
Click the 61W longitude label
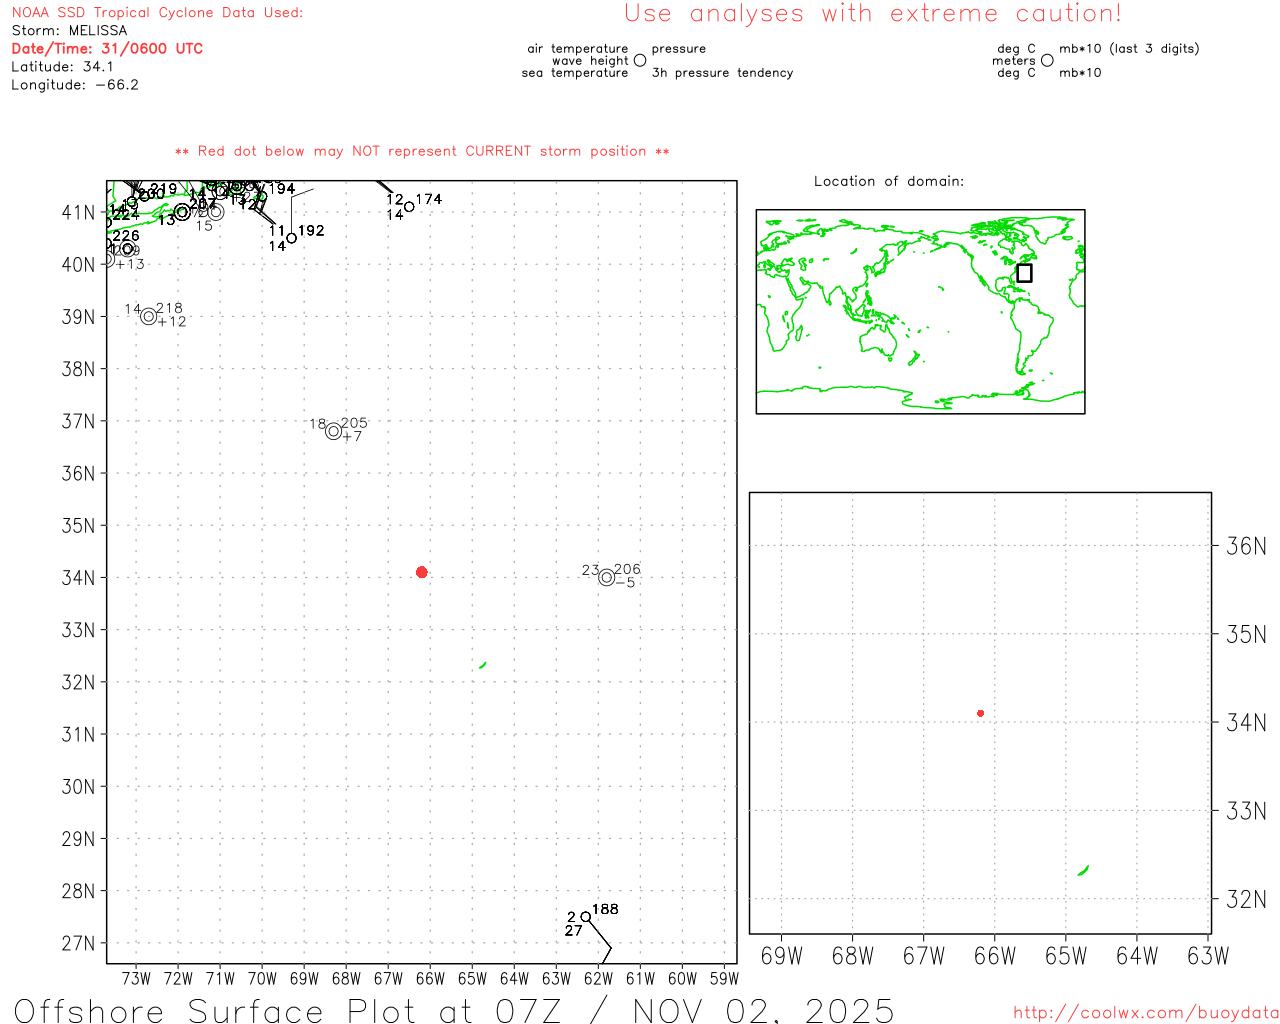tap(640, 978)
